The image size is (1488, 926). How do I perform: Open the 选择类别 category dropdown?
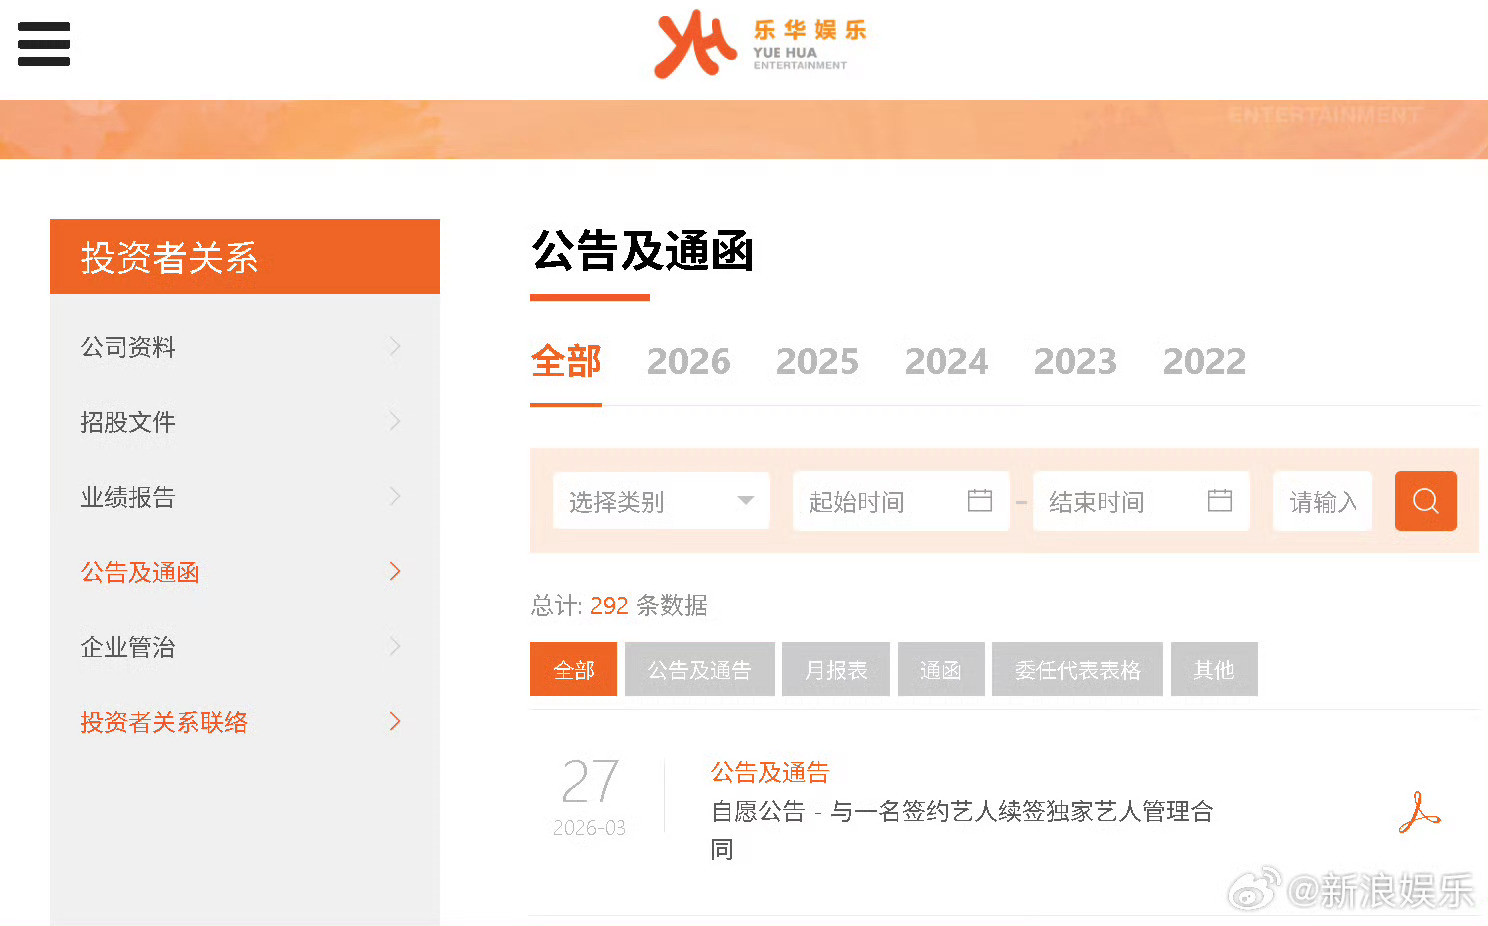660,500
